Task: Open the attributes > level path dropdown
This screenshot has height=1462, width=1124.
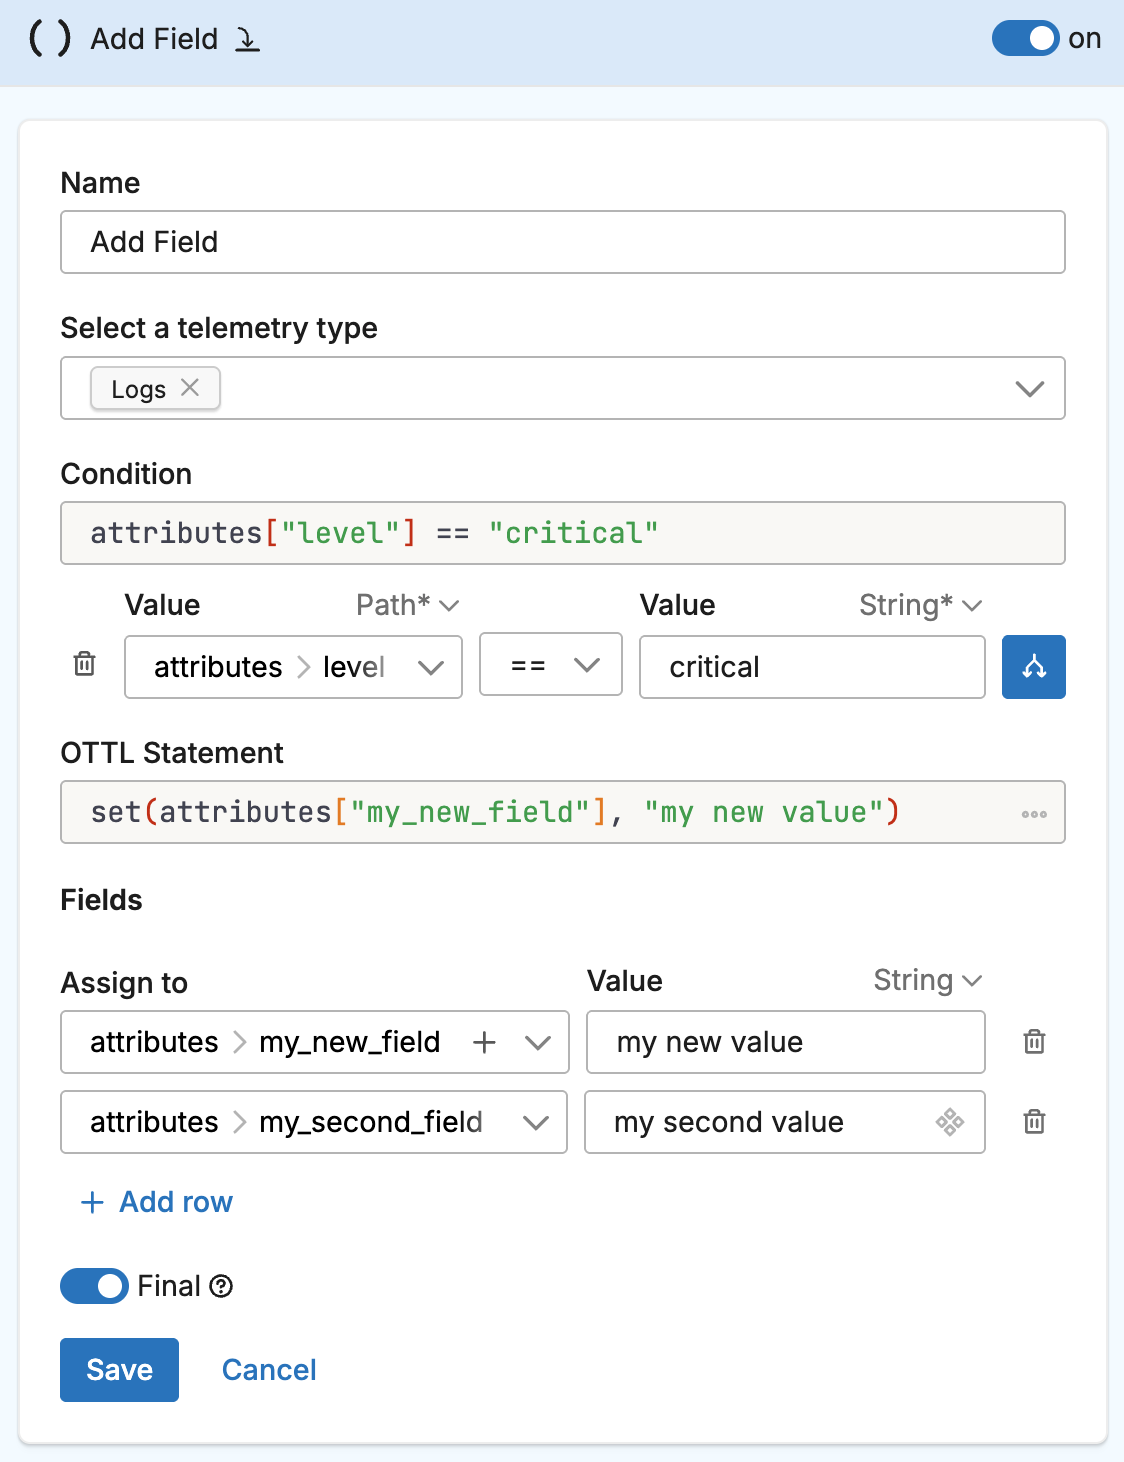Action: coord(430,667)
